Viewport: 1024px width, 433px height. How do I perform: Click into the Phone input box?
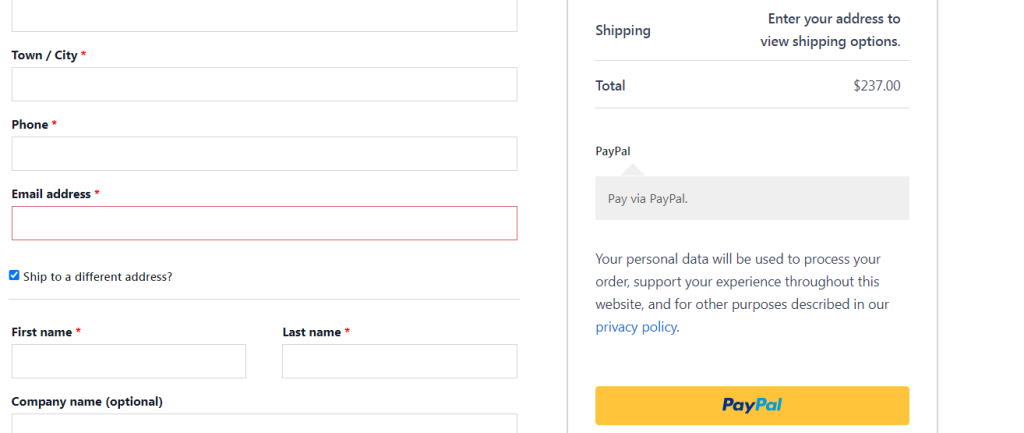pyautogui.click(x=264, y=153)
